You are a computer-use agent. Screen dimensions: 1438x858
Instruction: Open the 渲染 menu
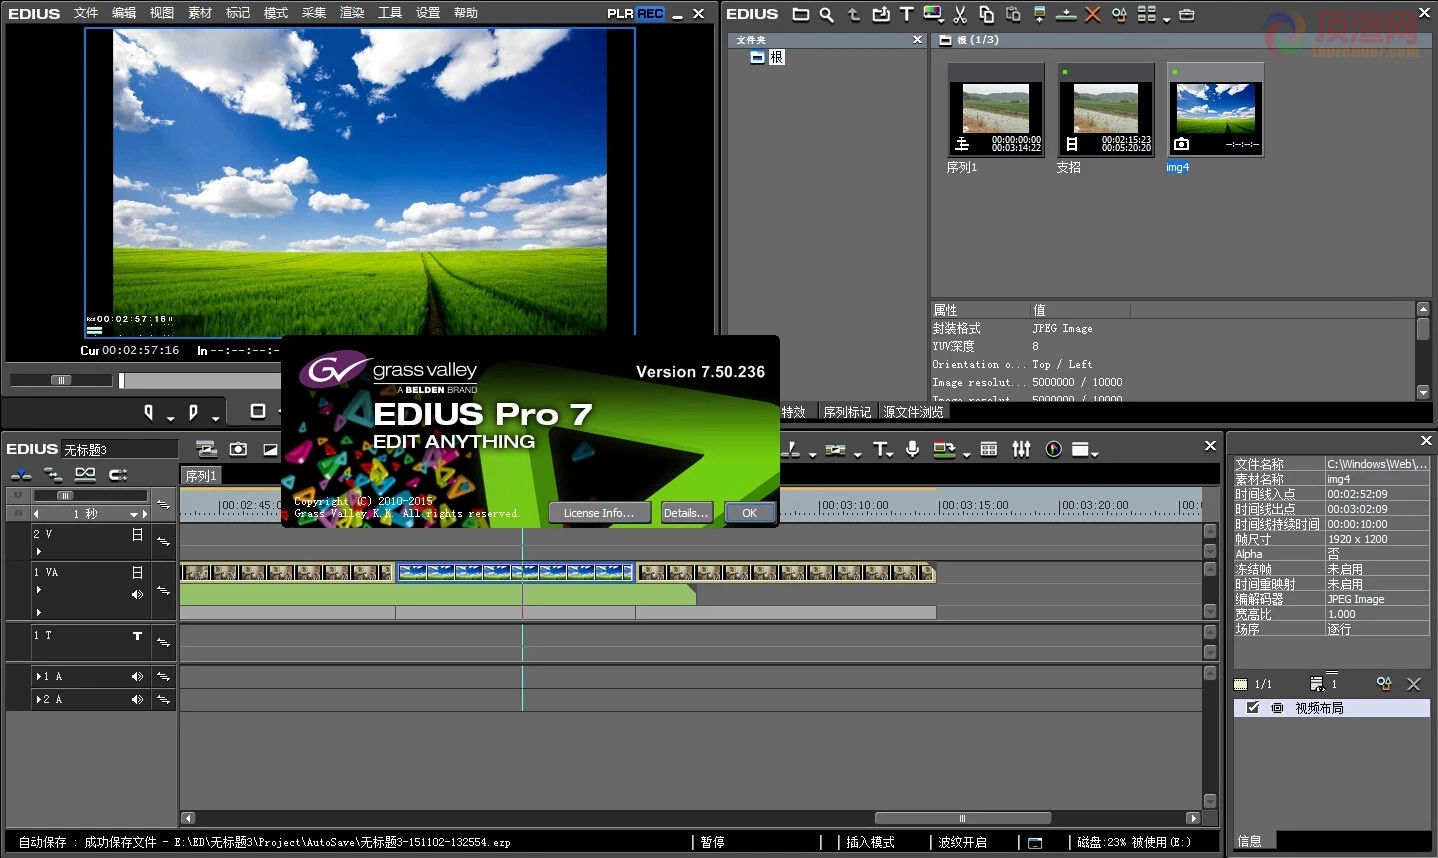[x=352, y=13]
